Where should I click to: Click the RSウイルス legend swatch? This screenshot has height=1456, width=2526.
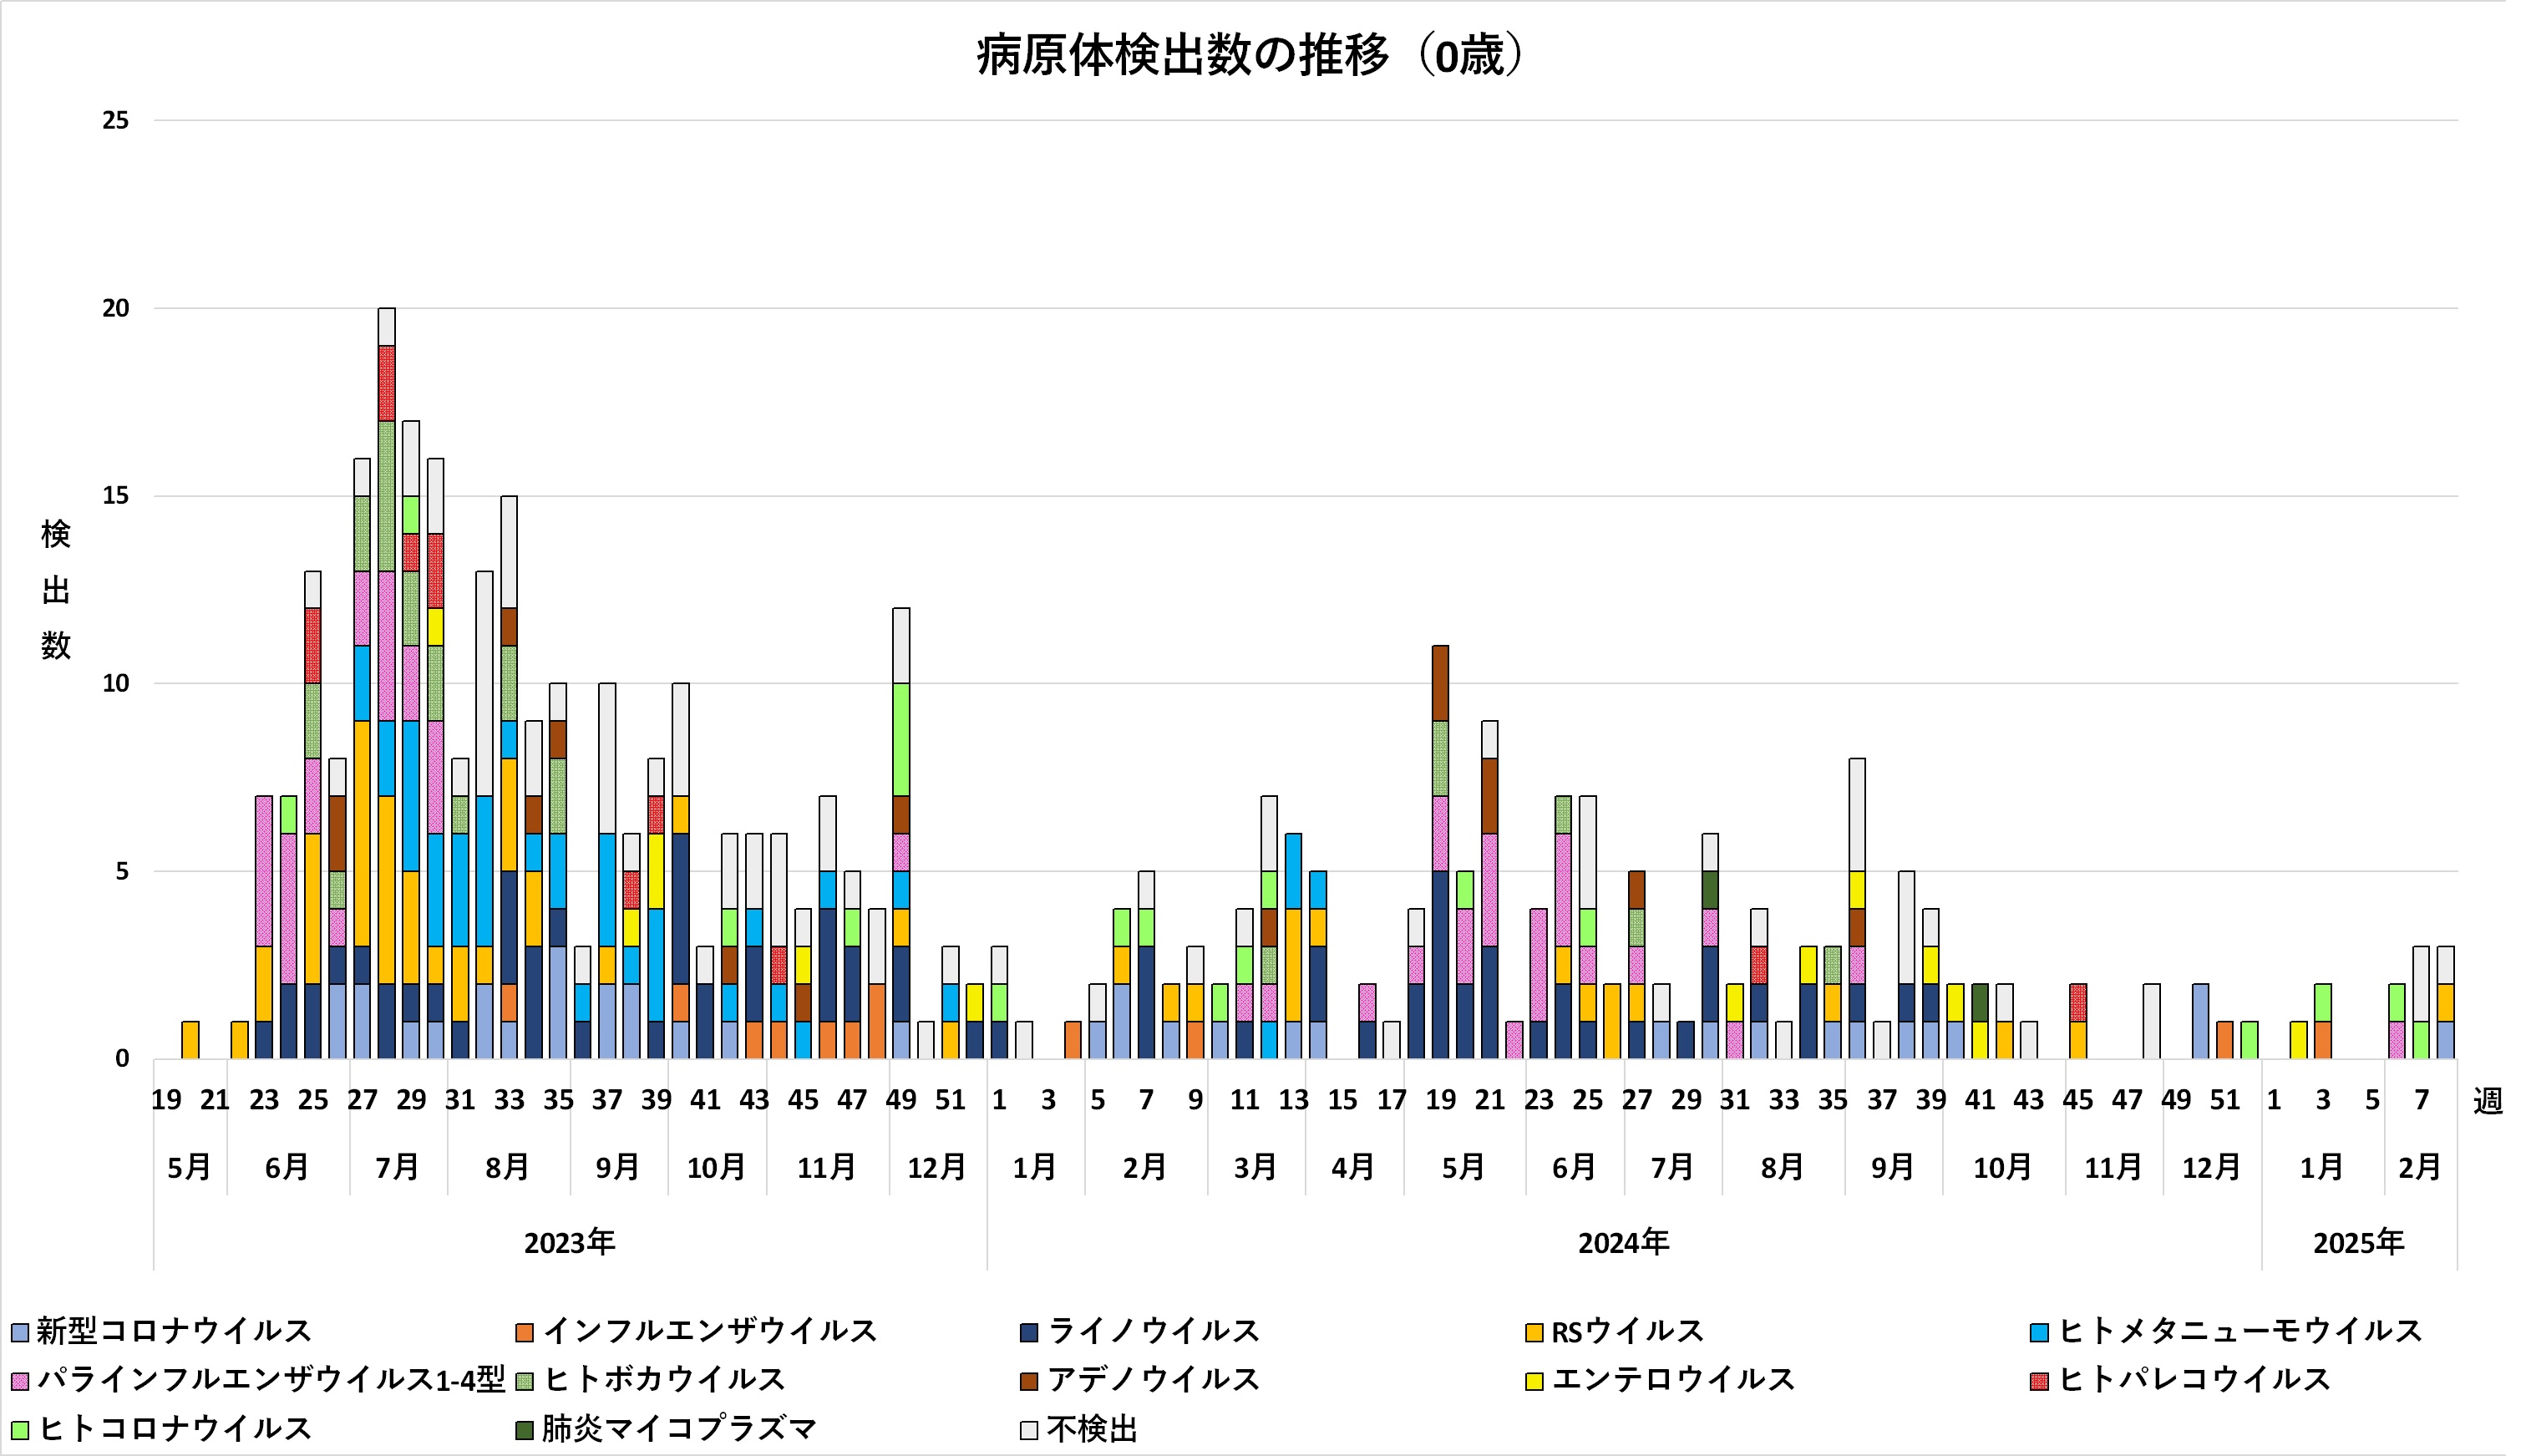[x=1534, y=1332]
